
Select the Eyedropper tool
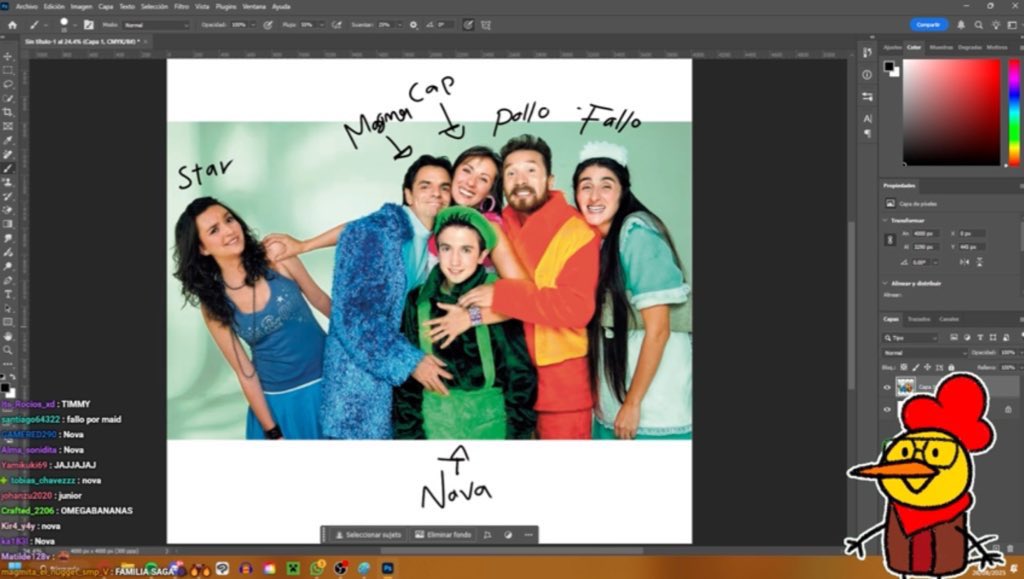pos(8,140)
